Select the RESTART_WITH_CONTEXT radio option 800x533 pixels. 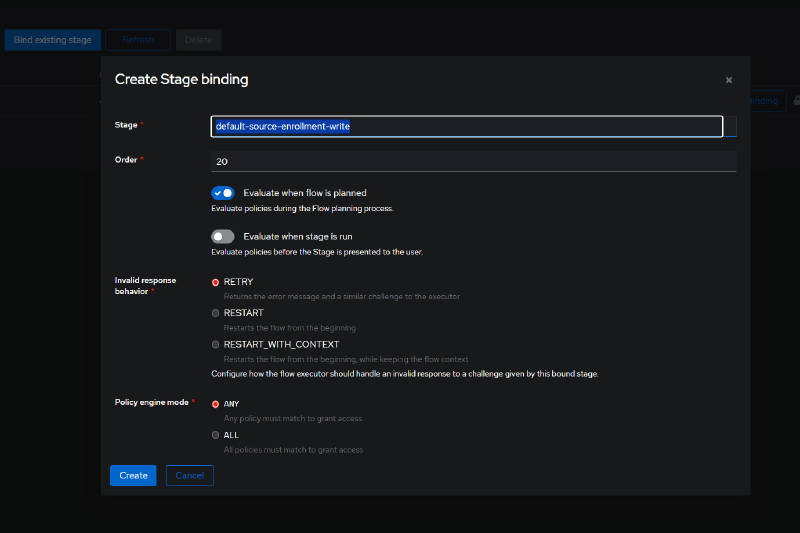215,345
